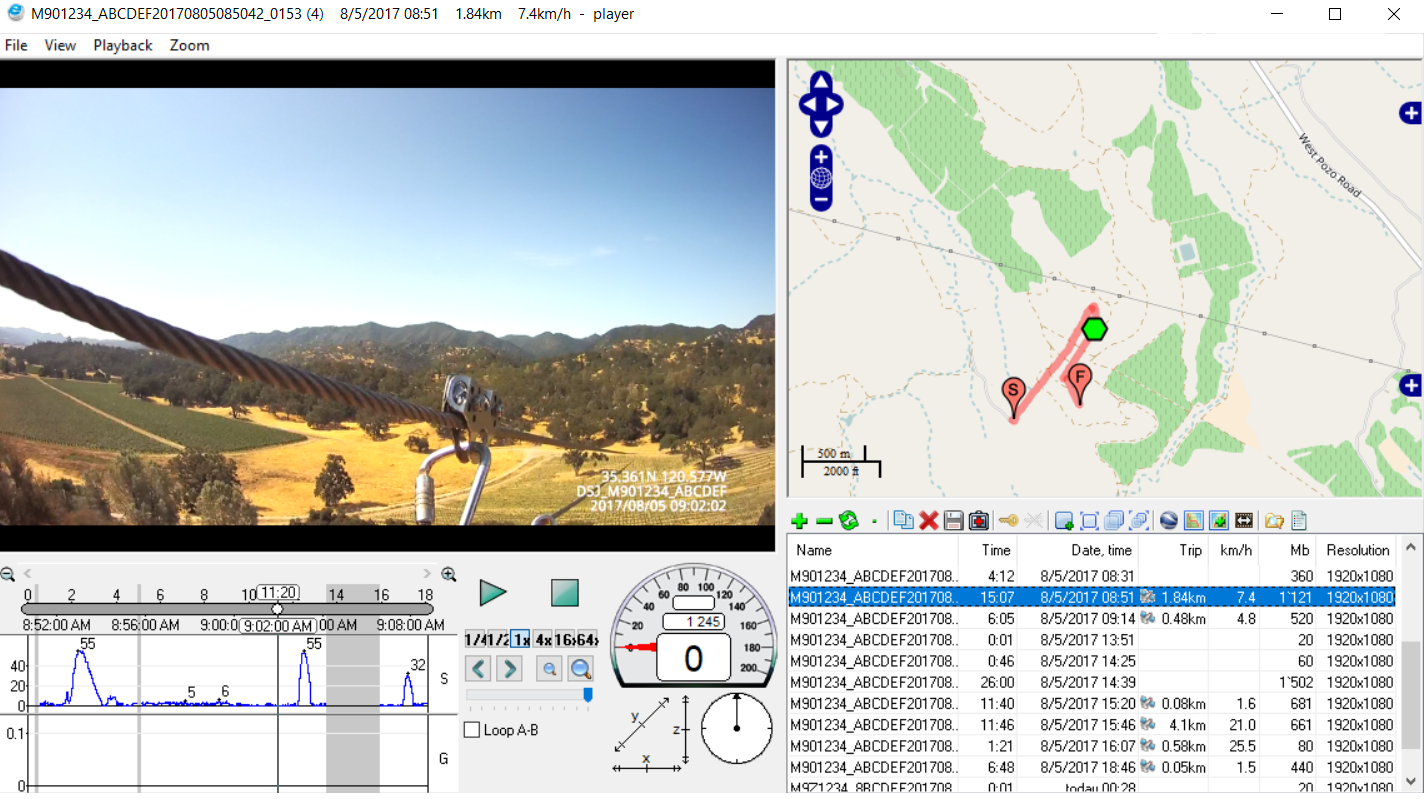Select the 4x playback speed
Image resolution: width=1425 pixels, height=799 pixels.
click(x=543, y=639)
